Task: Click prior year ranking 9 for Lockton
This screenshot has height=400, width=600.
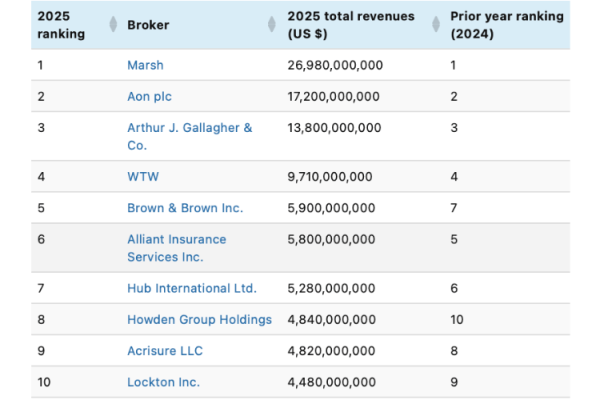Action: 454,382
